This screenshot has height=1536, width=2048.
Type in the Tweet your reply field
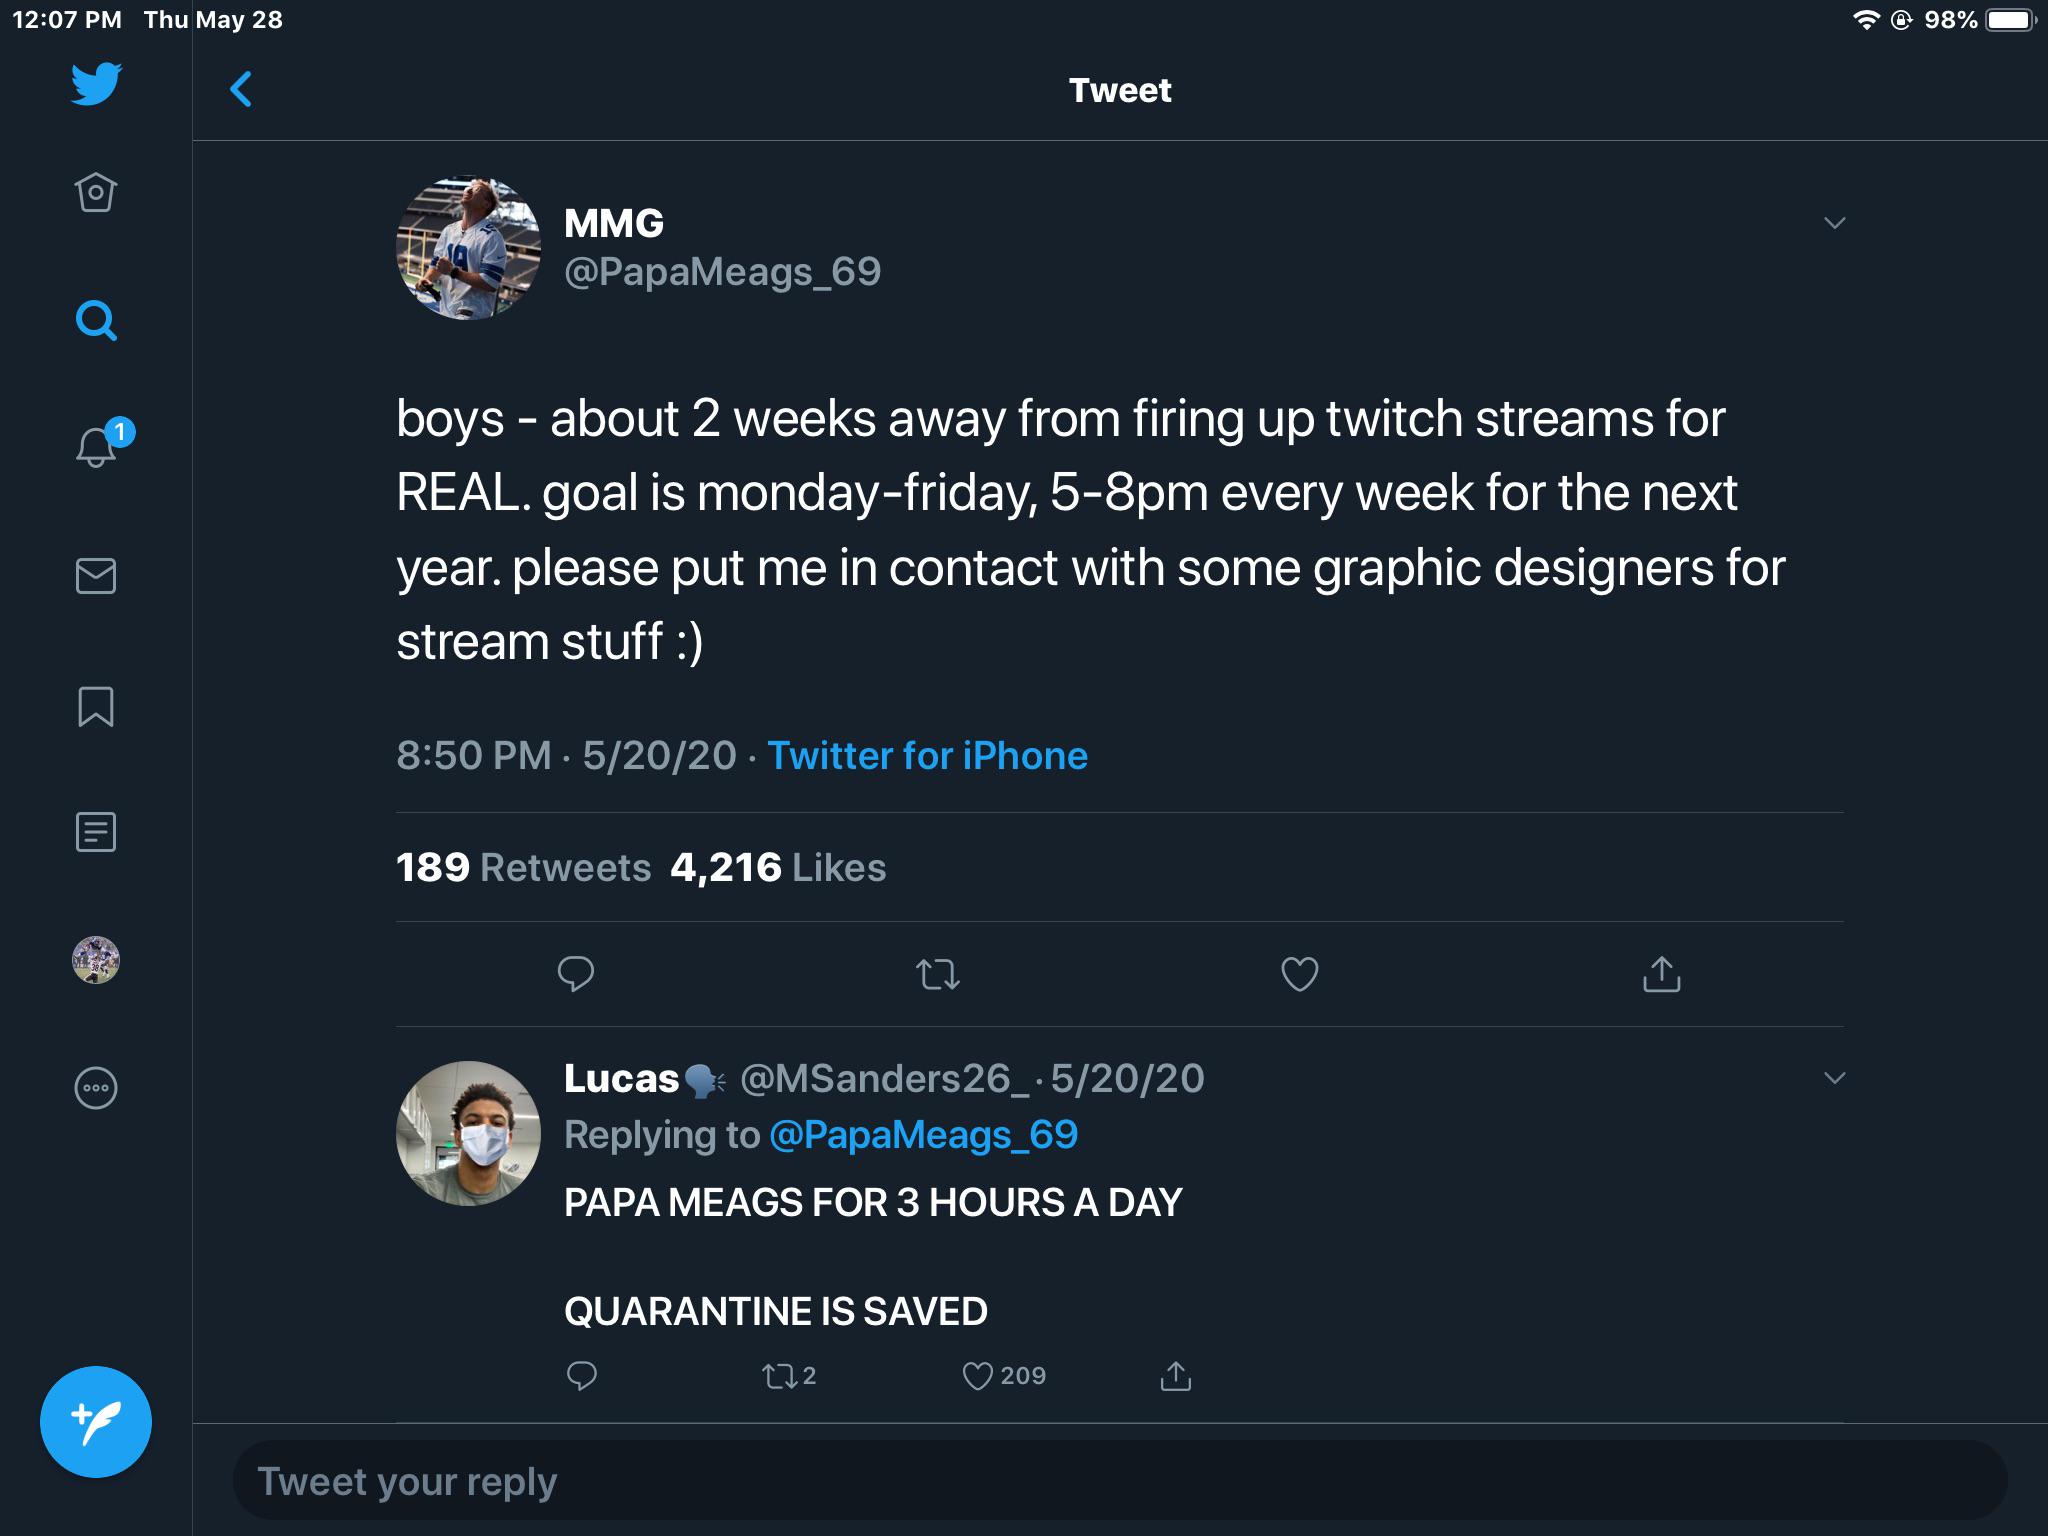1120,1481
